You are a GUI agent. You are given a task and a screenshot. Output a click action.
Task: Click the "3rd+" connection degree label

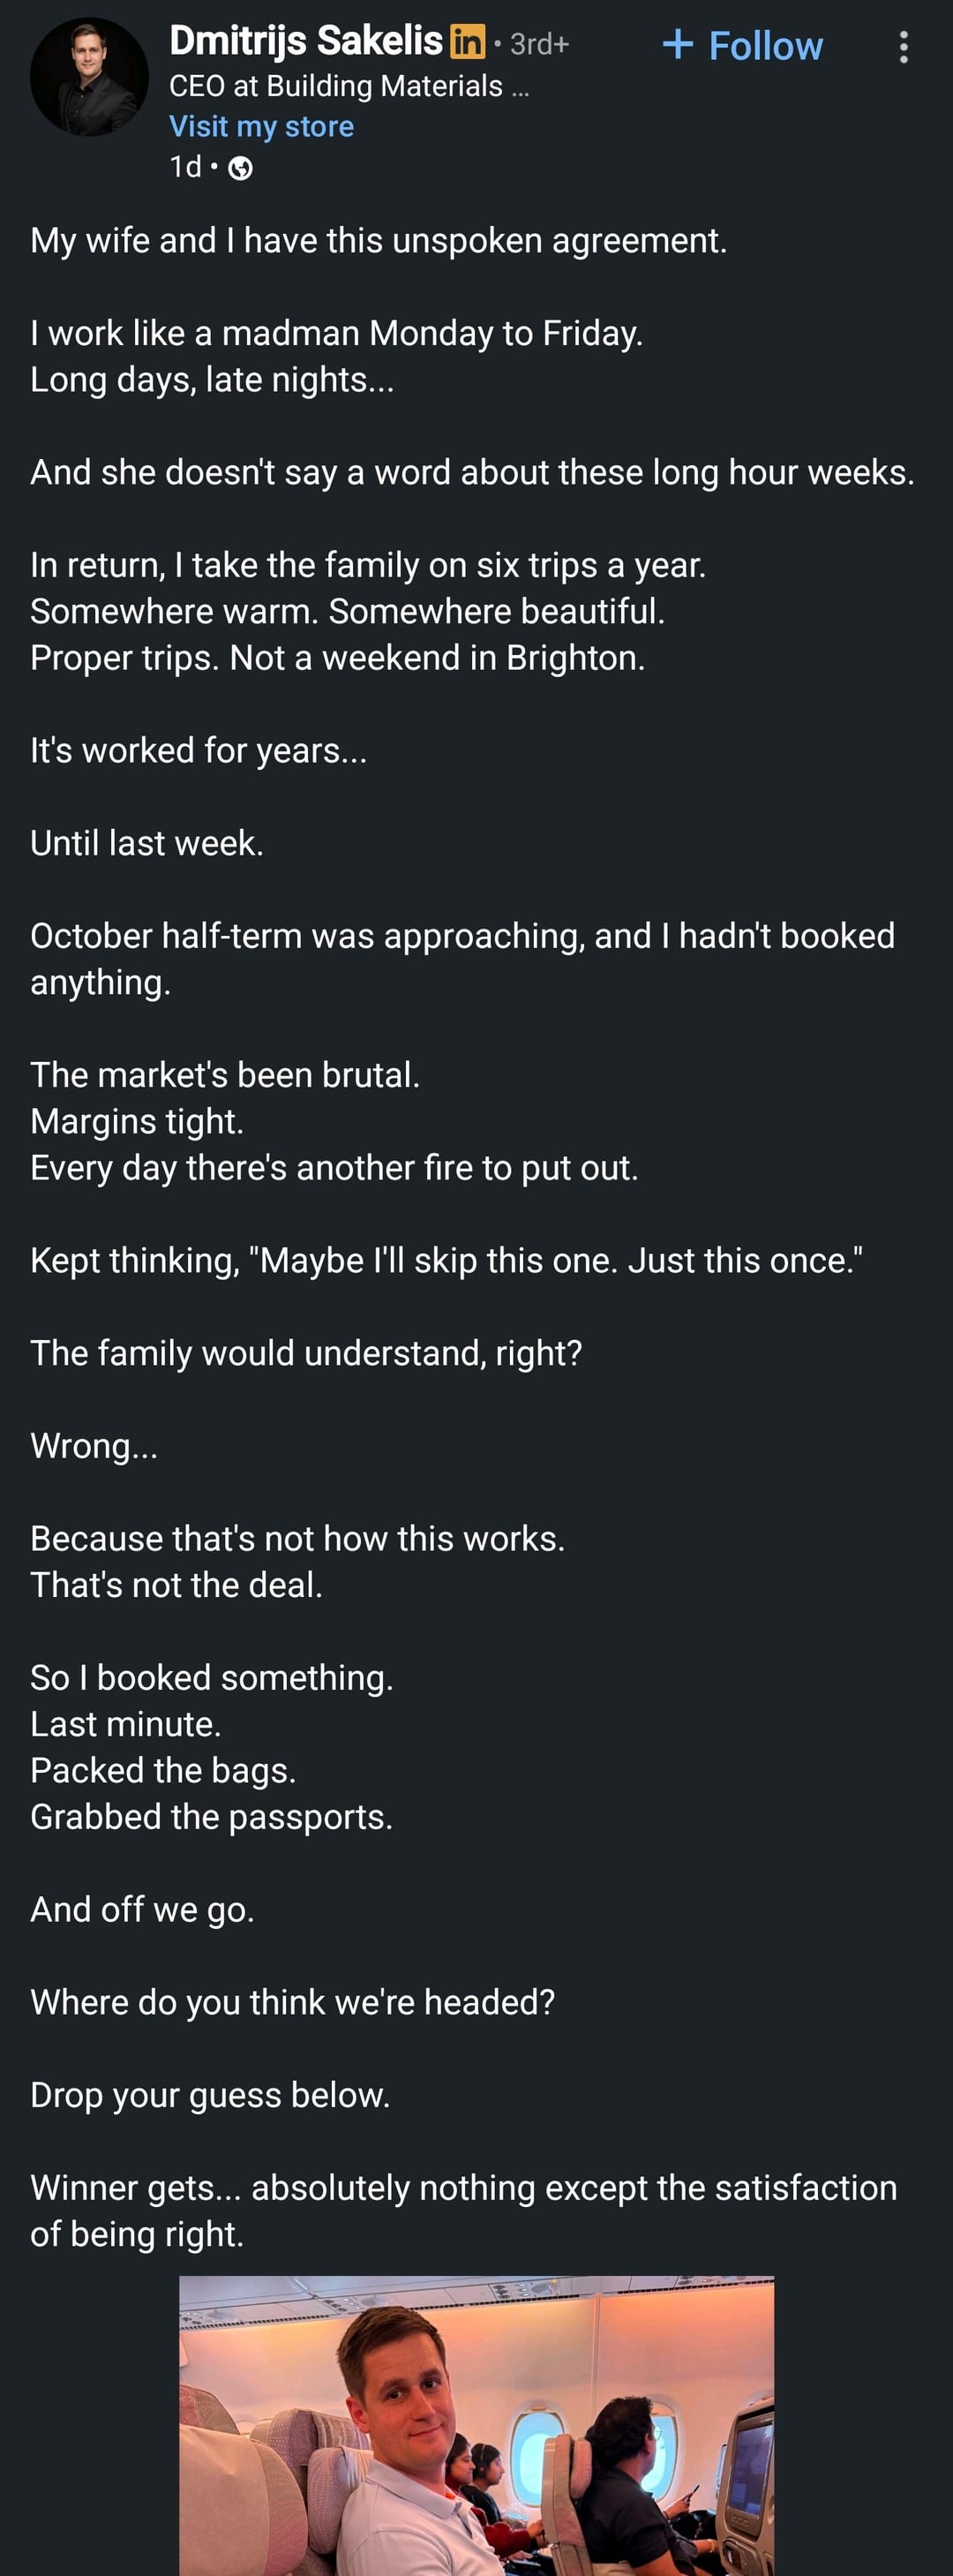(539, 44)
